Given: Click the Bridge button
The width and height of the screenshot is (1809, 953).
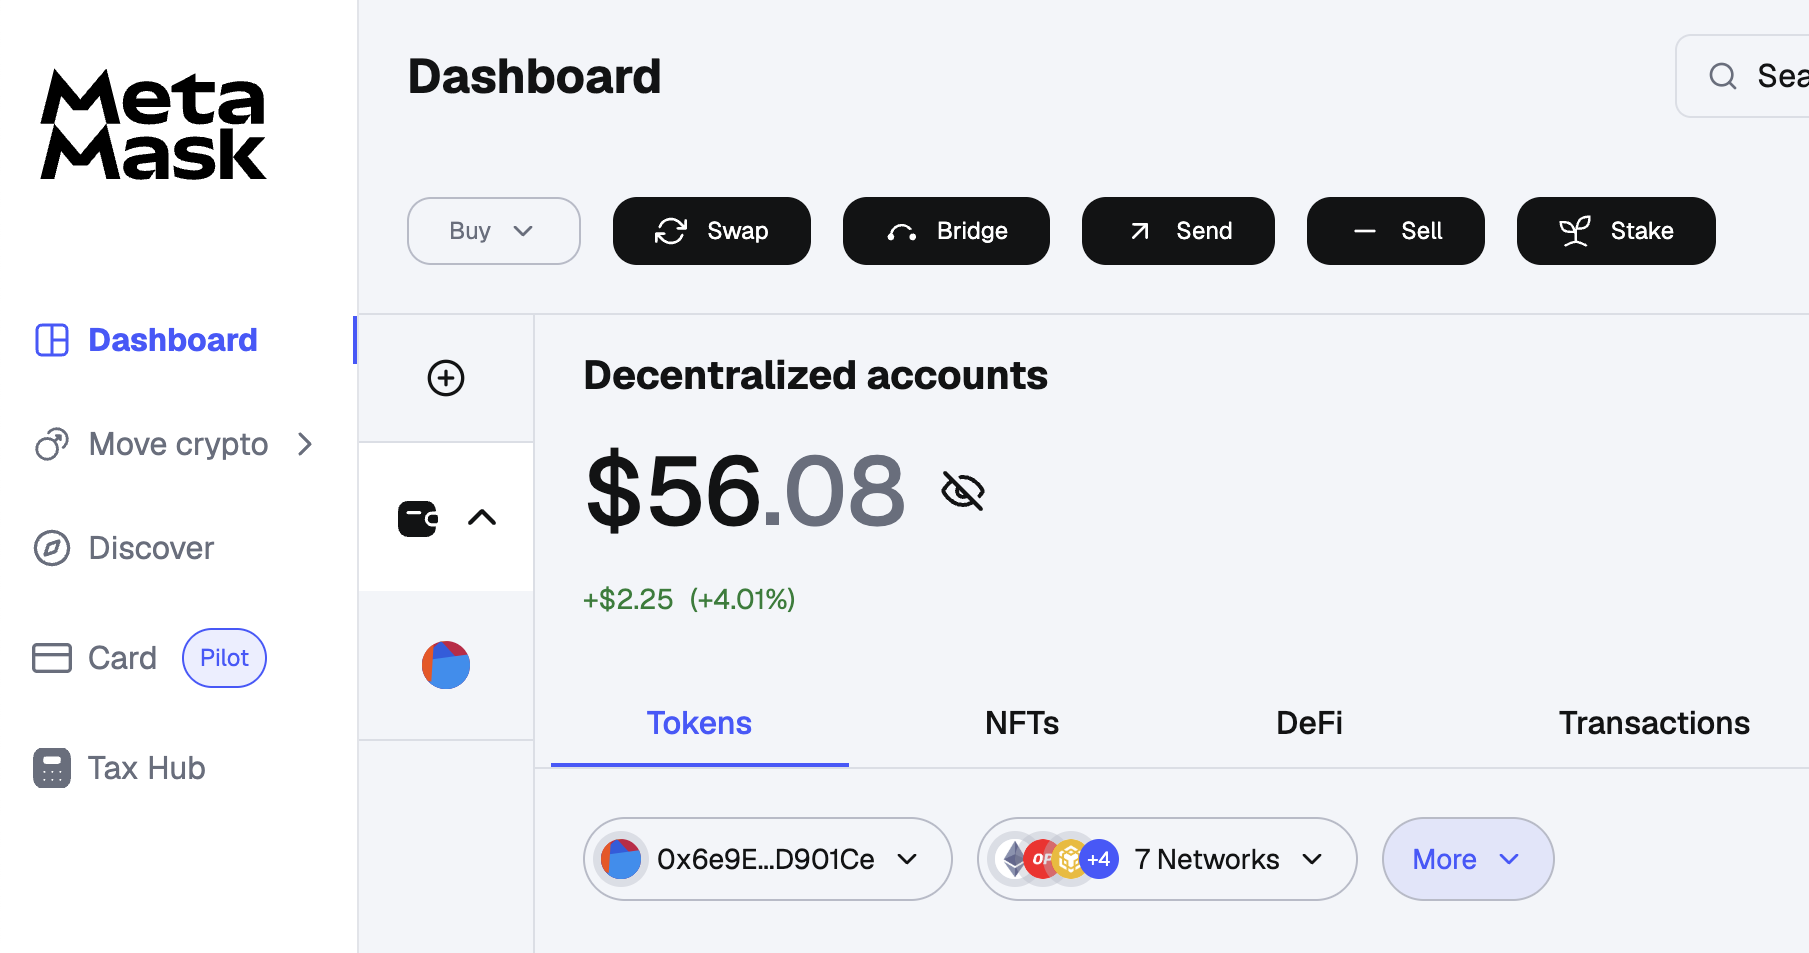Looking at the screenshot, I should [x=946, y=231].
